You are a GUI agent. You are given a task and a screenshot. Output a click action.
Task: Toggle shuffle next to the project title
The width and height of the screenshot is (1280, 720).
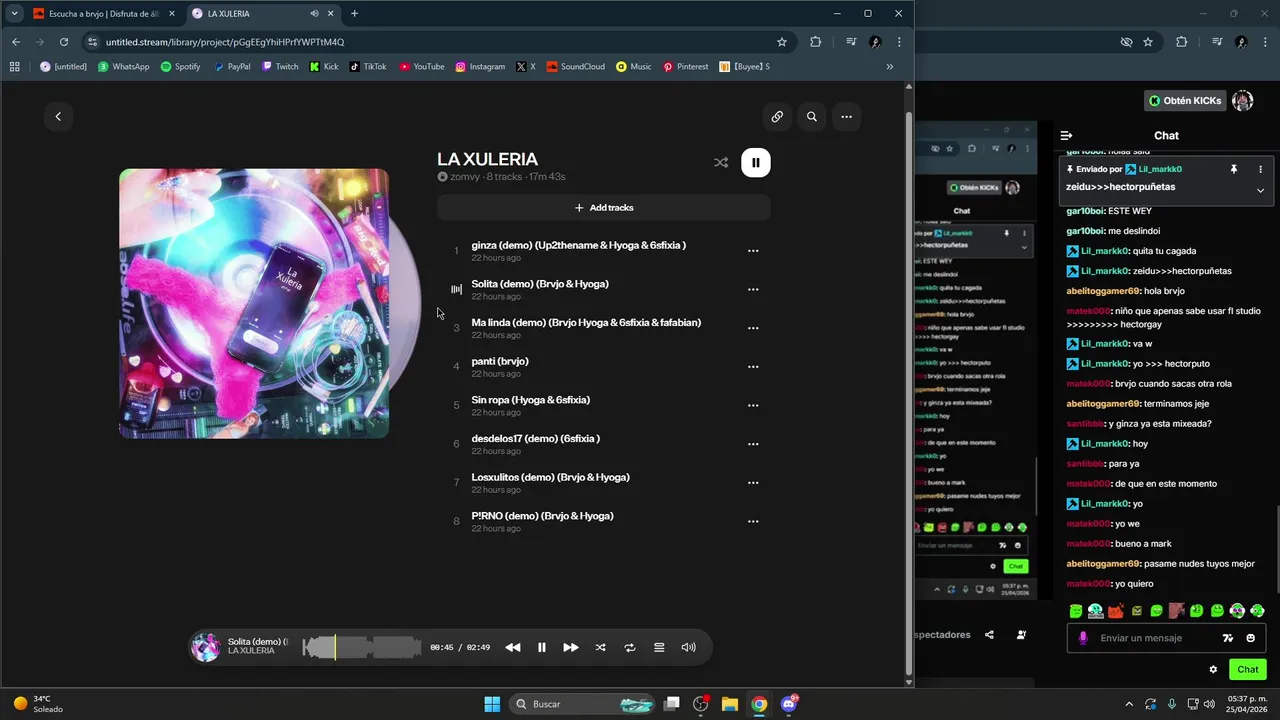721,163
